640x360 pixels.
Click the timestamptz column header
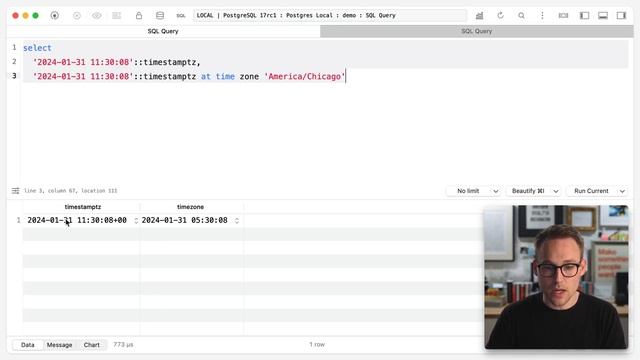coord(82,207)
